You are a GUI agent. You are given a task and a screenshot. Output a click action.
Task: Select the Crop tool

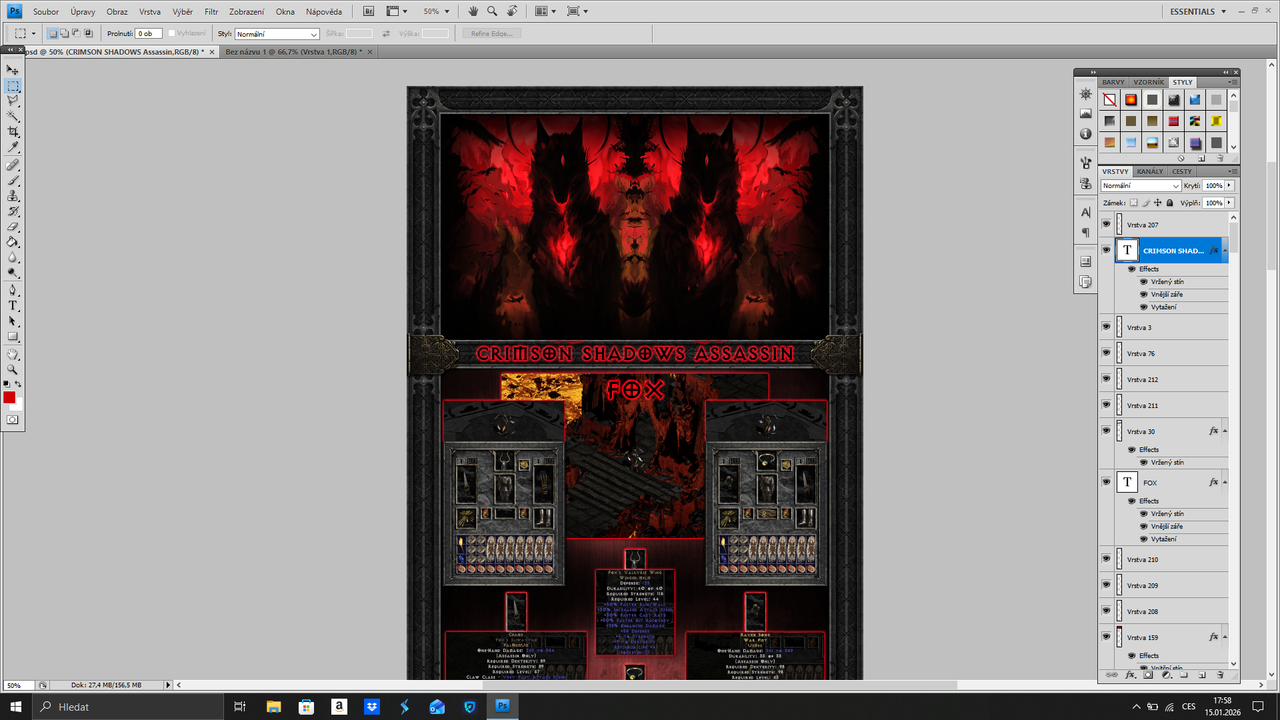click(13, 131)
